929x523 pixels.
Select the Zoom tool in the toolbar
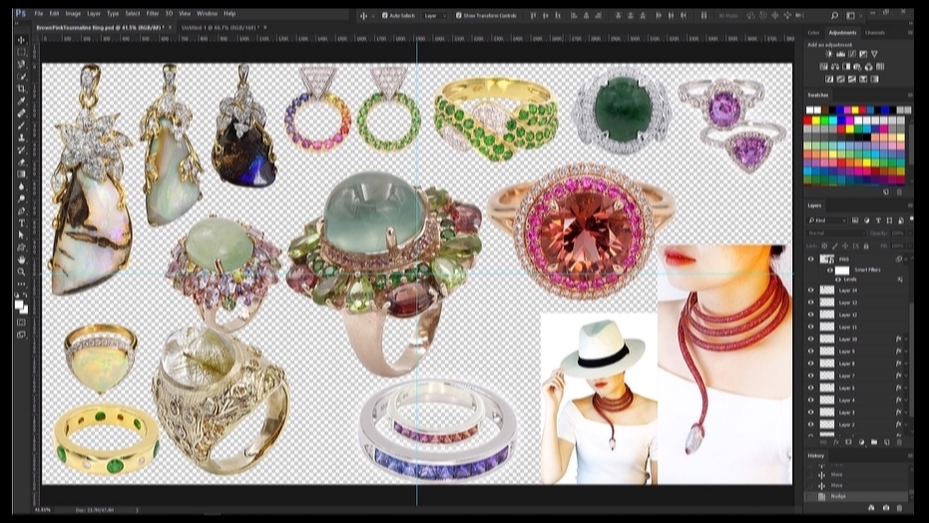21,272
